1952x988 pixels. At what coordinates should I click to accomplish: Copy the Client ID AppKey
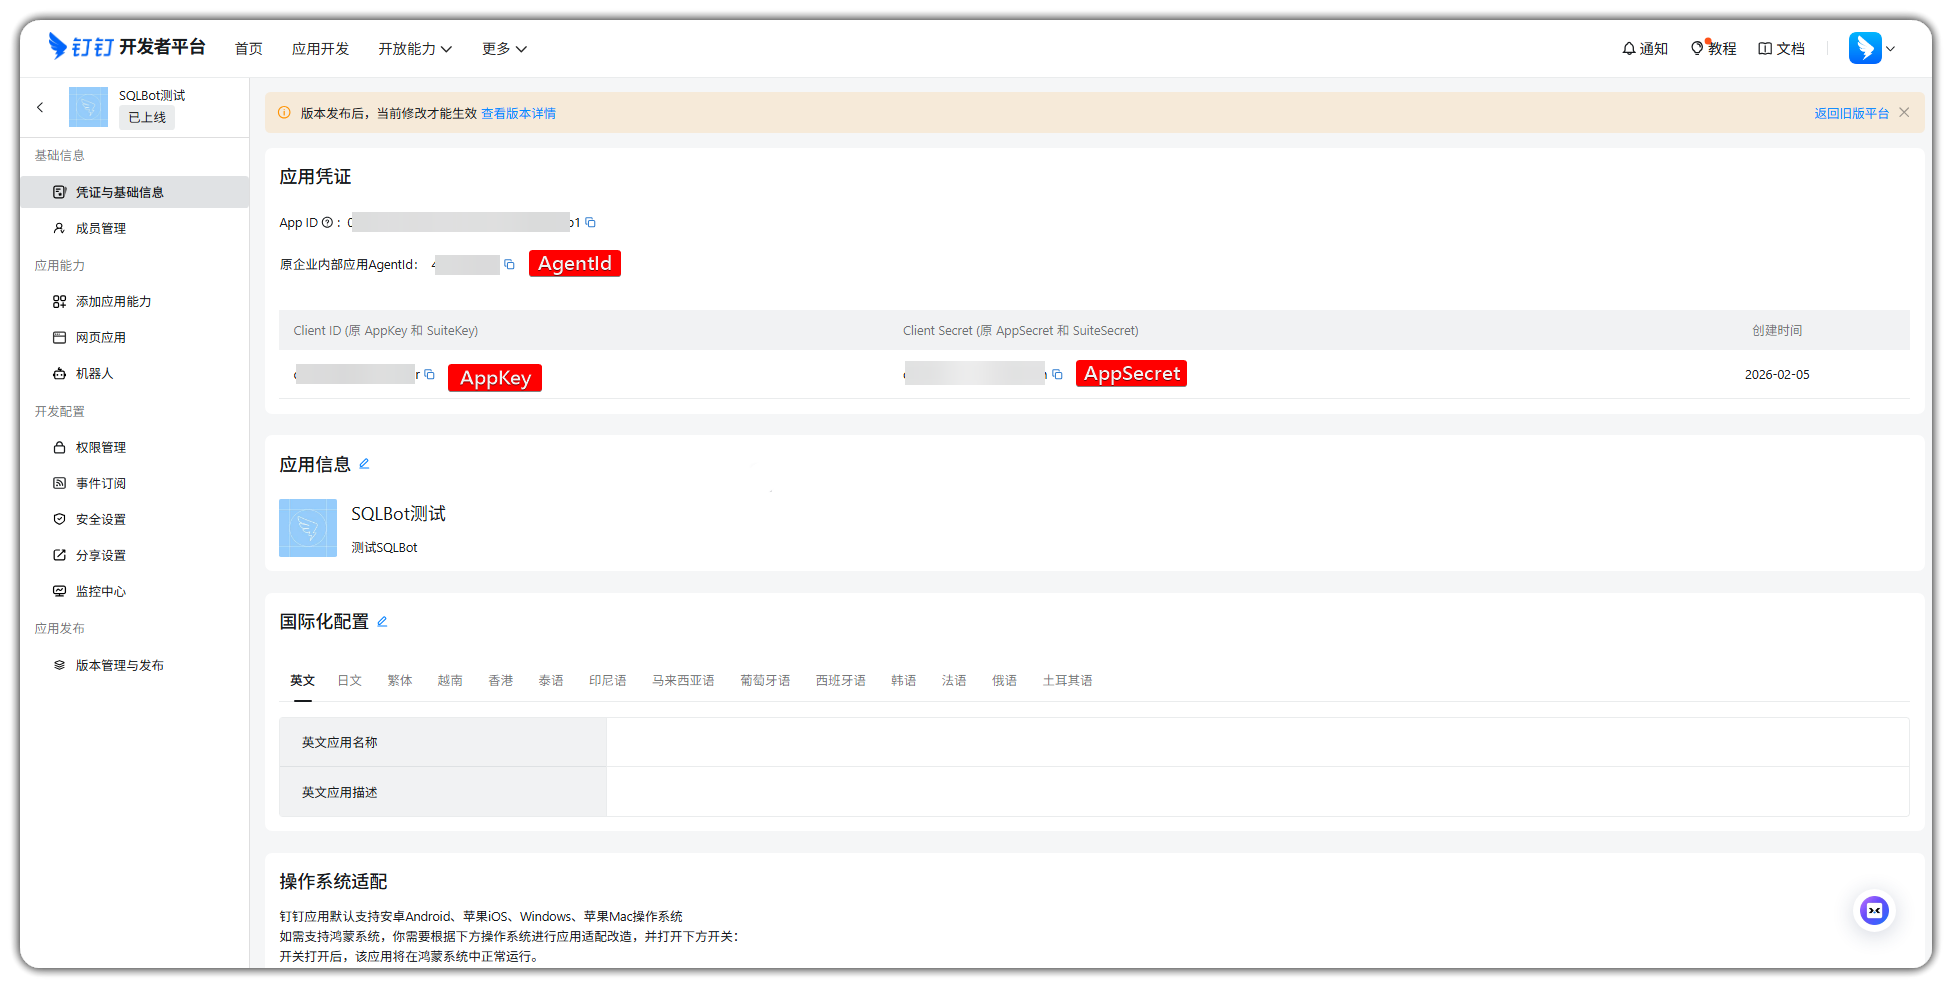coord(429,375)
